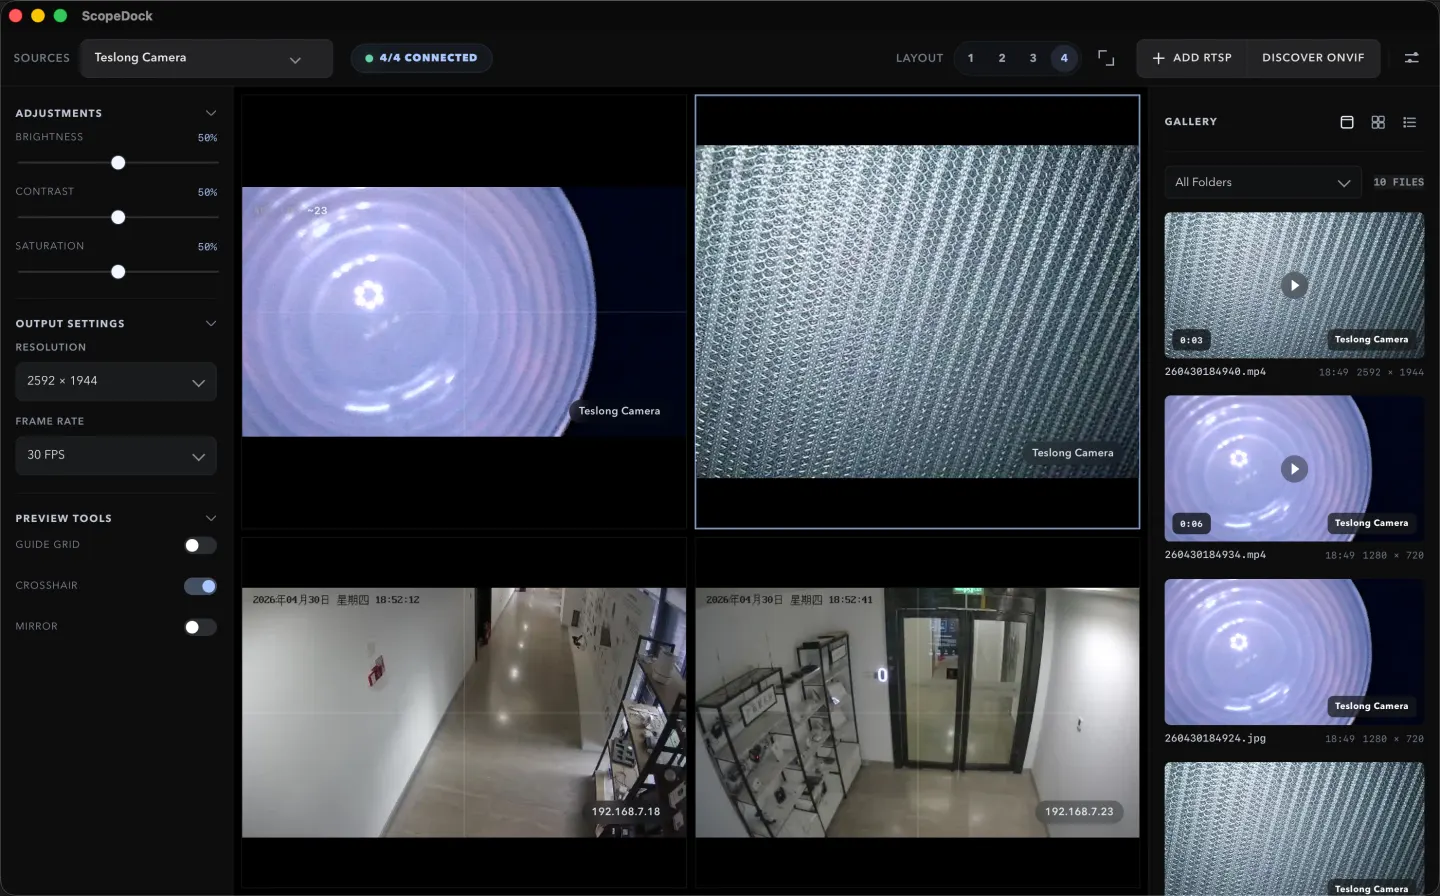Select the blue lens camera feed
Viewport: 1440px width, 896px height.
(x=464, y=311)
